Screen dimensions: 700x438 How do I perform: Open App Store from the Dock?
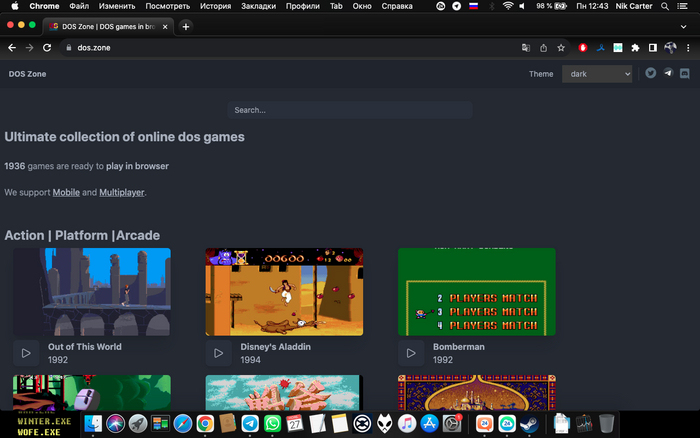pos(429,423)
